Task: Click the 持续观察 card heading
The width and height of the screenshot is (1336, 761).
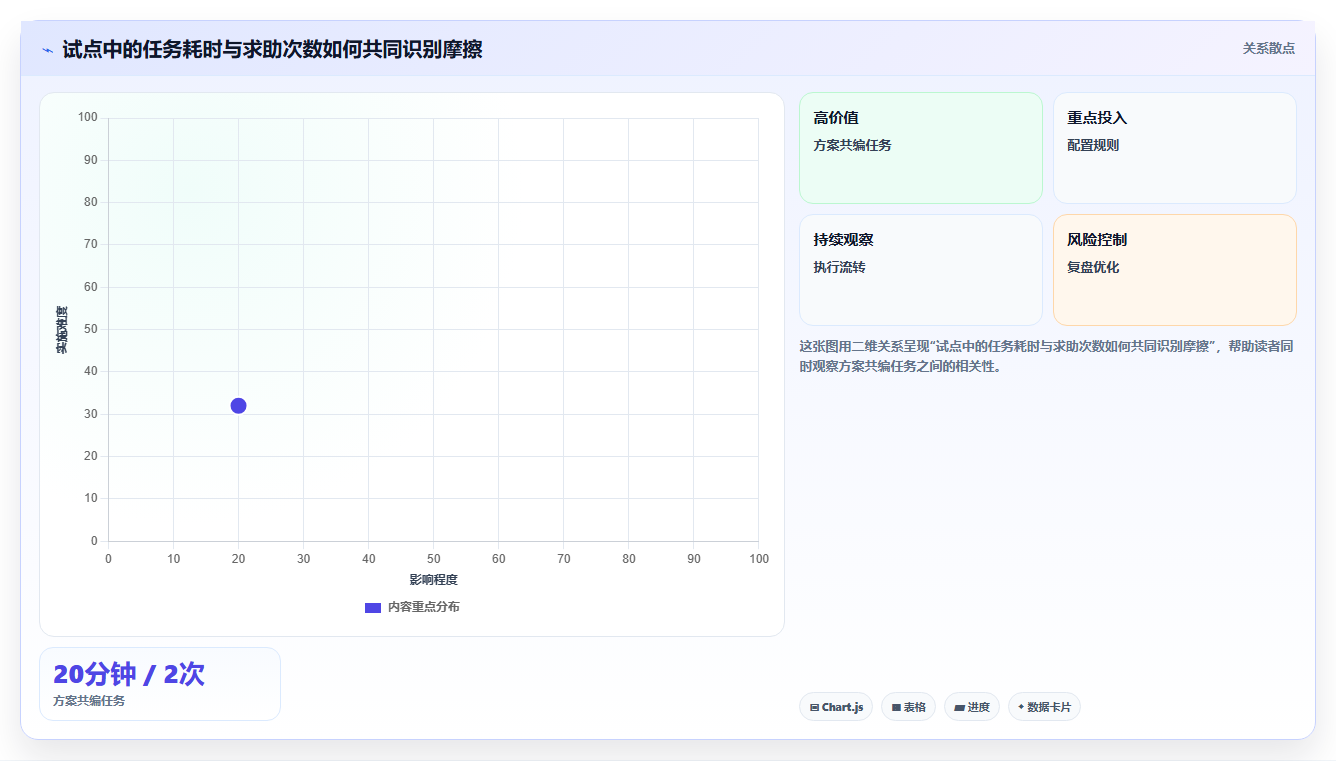Action: click(x=844, y=240)
